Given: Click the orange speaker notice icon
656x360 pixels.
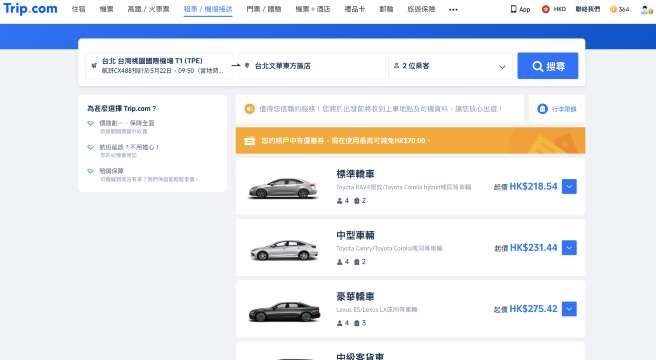Looking at the screenshot, I should tap(249, 109).
